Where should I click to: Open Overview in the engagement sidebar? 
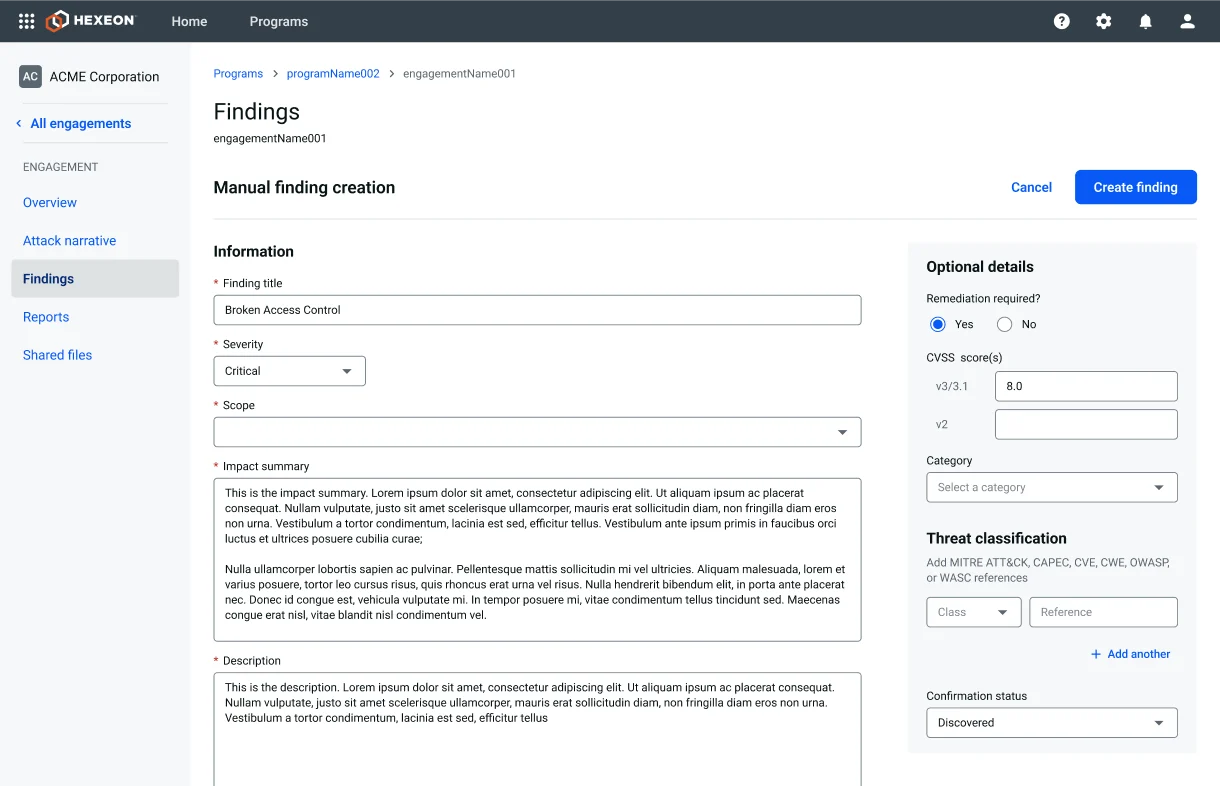50,202
